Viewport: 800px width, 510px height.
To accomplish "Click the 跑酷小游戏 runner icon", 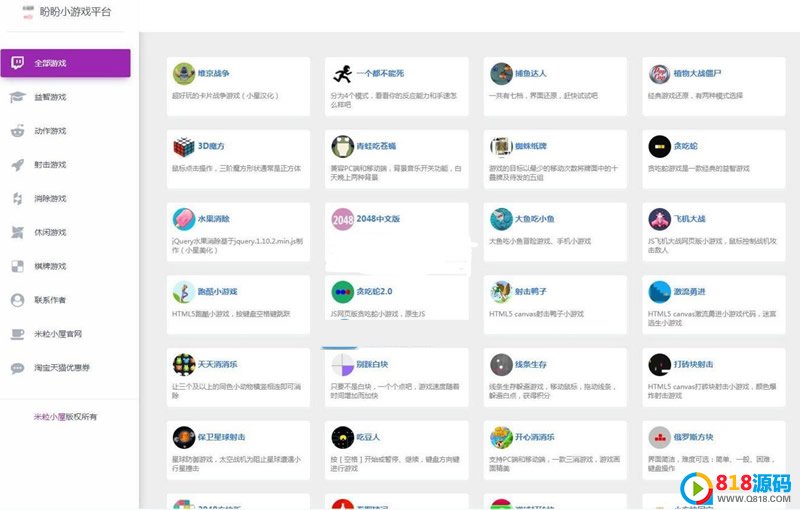I will click(x=184, y=292).
